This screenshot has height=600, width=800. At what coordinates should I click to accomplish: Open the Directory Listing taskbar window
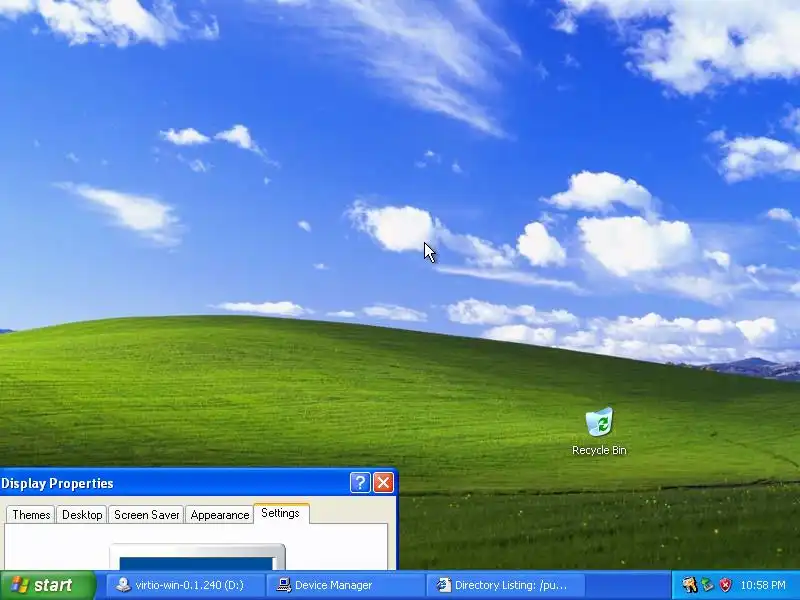[506, 585]
